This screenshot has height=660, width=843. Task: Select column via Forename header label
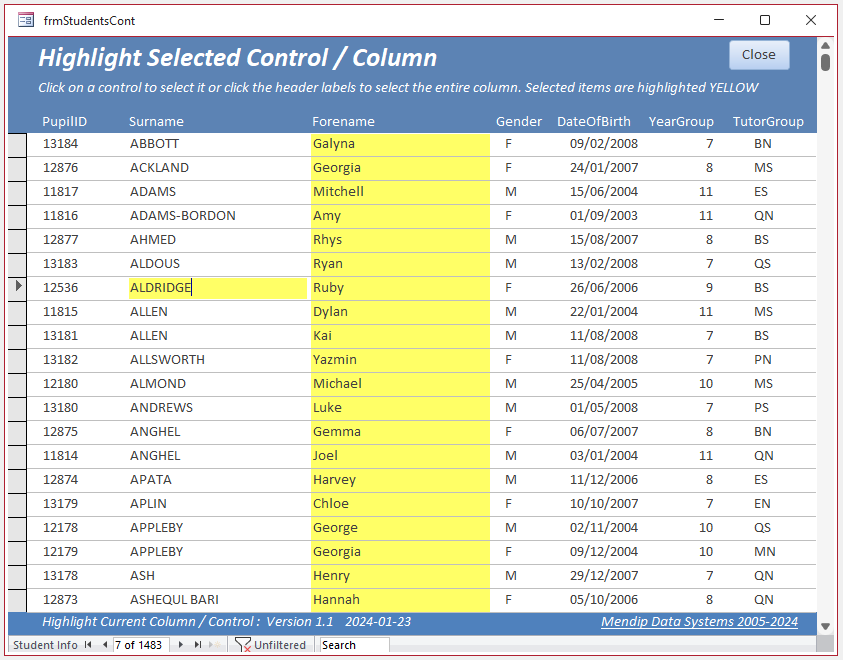tap(343, 121)
